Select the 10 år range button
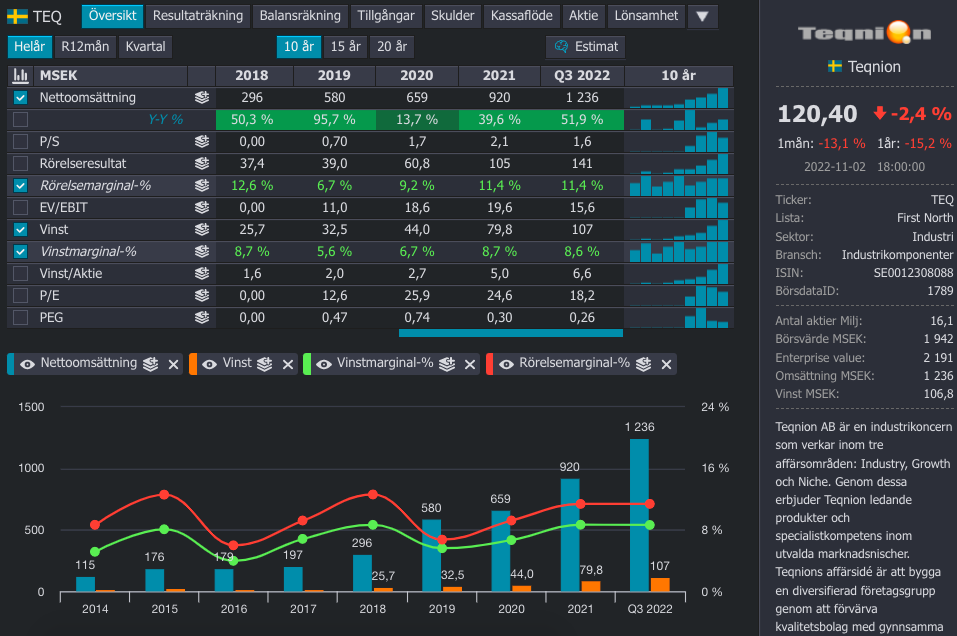The height and width of the screenshot is (636, 957). (299, 46)
